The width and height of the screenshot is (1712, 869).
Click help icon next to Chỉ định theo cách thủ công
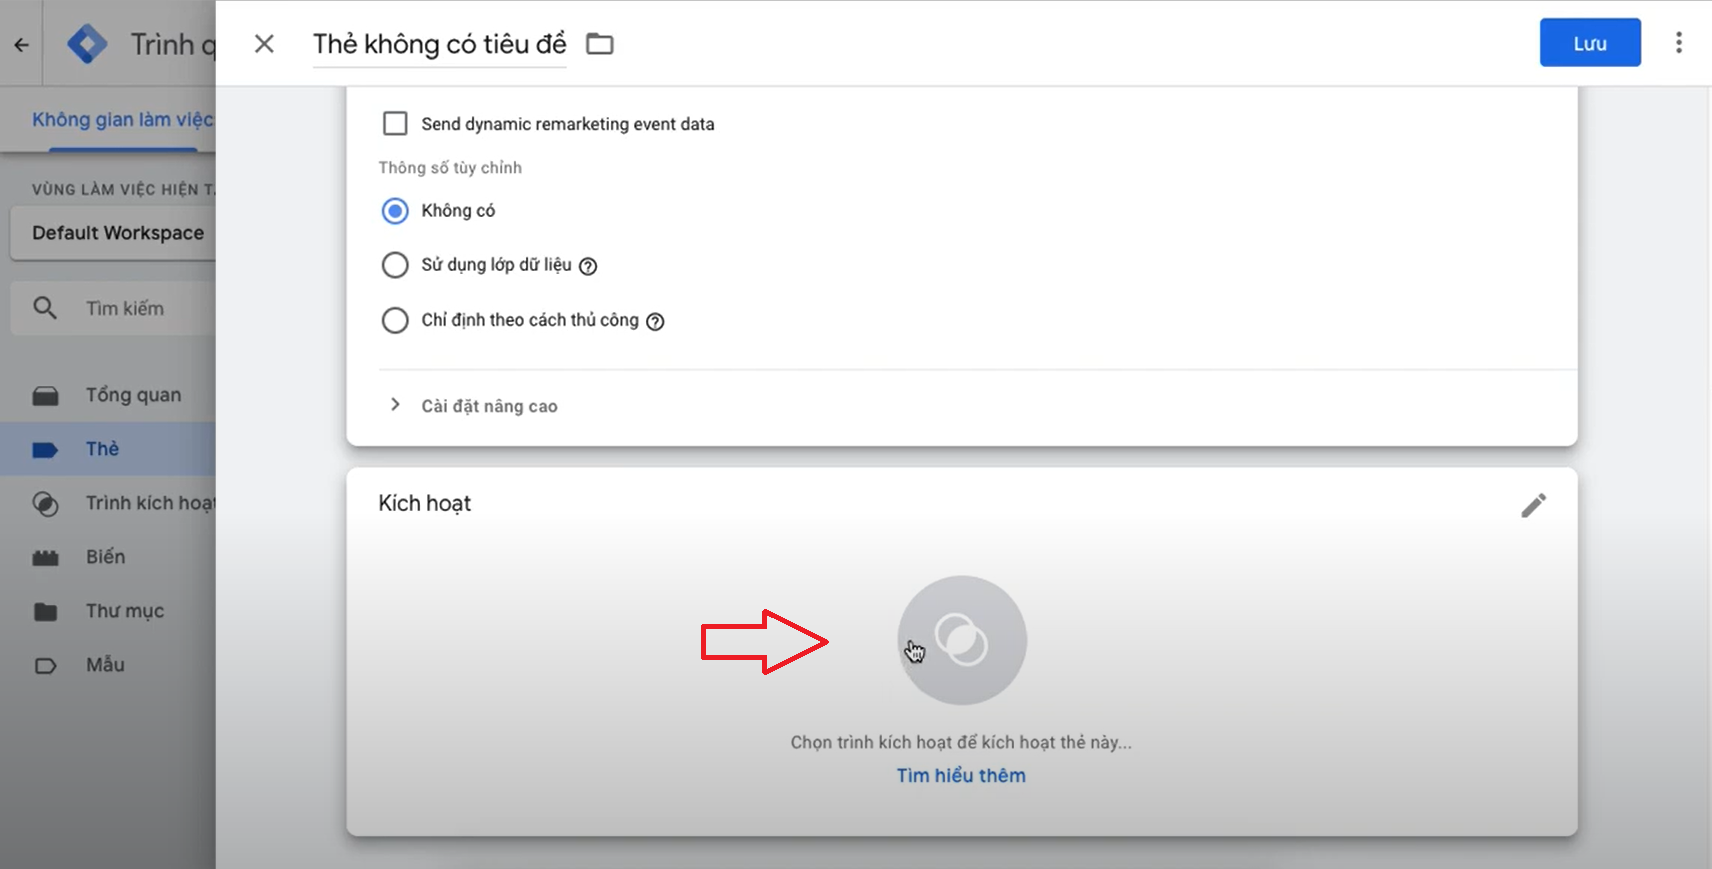(655, 321)
